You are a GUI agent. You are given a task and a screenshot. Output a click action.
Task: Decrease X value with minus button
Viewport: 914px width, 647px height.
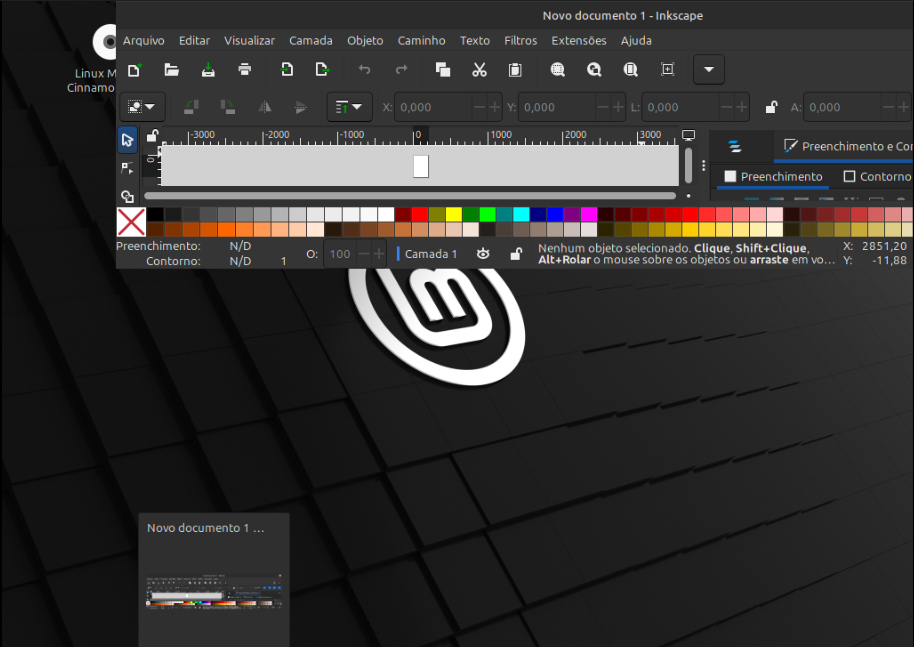(x=479, y=107)
